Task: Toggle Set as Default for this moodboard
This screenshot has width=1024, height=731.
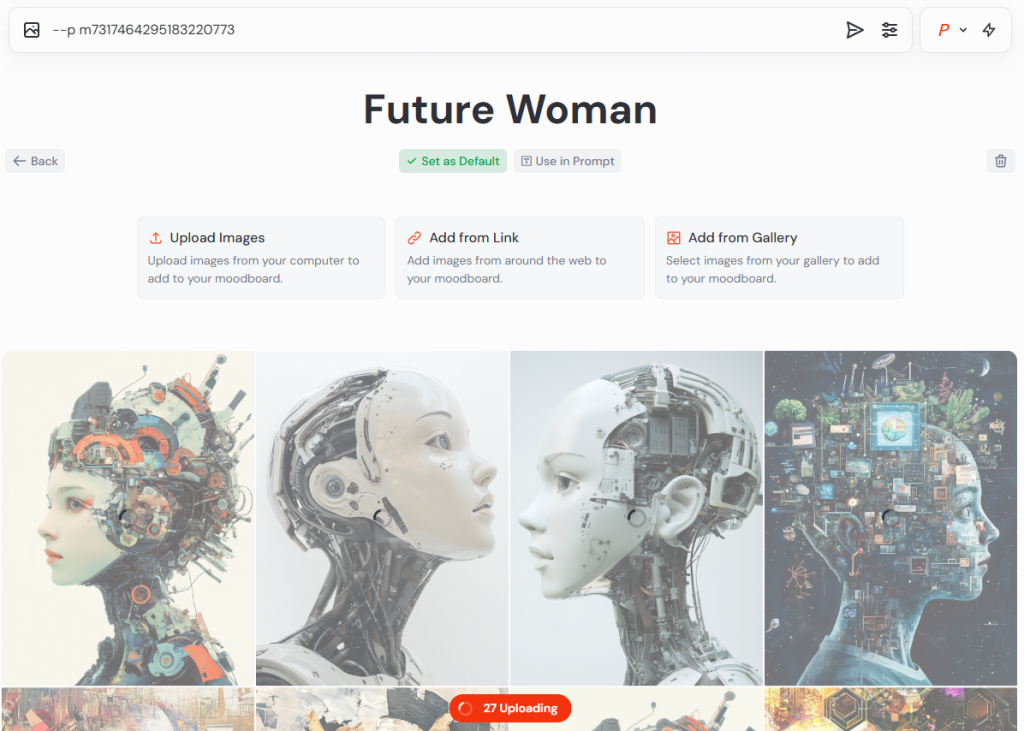Action: 453,161
